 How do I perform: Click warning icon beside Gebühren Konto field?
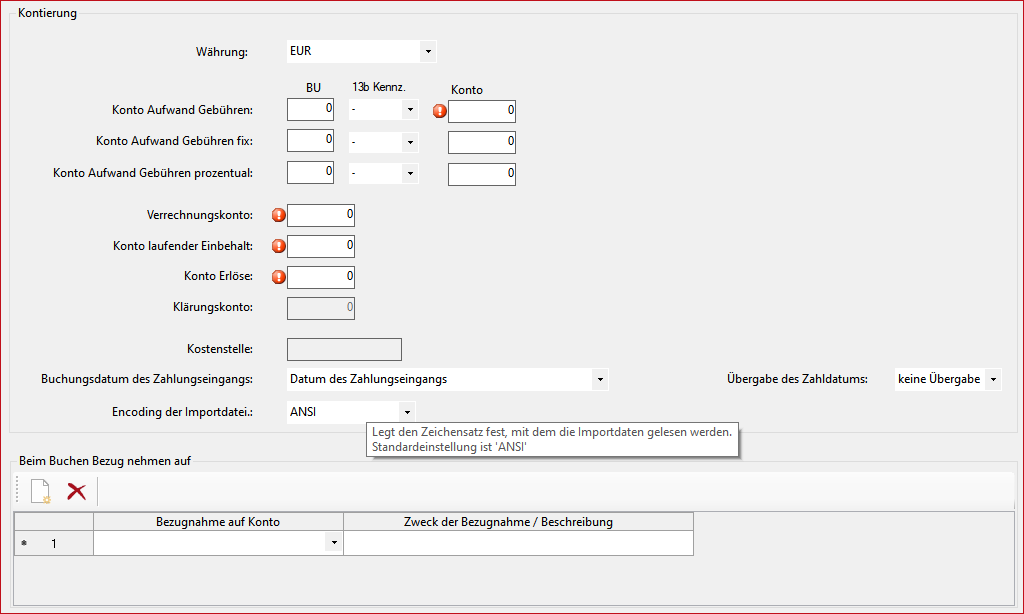(x=440, y=111)
